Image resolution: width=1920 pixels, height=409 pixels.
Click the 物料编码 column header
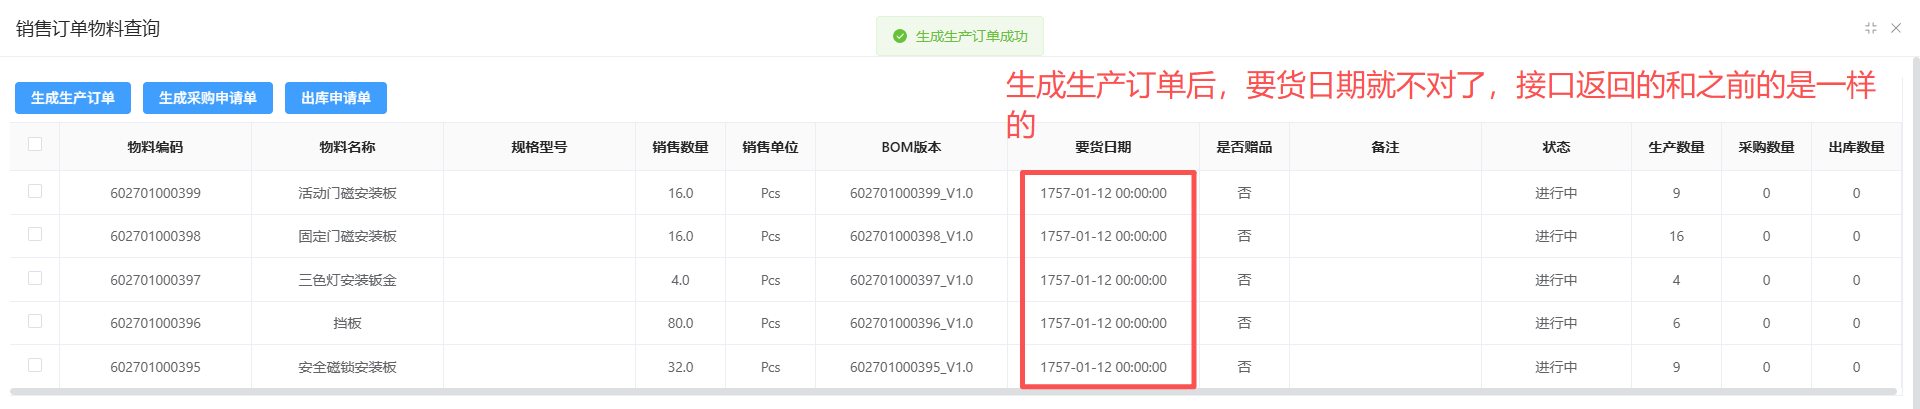click(x=155, y=147)
